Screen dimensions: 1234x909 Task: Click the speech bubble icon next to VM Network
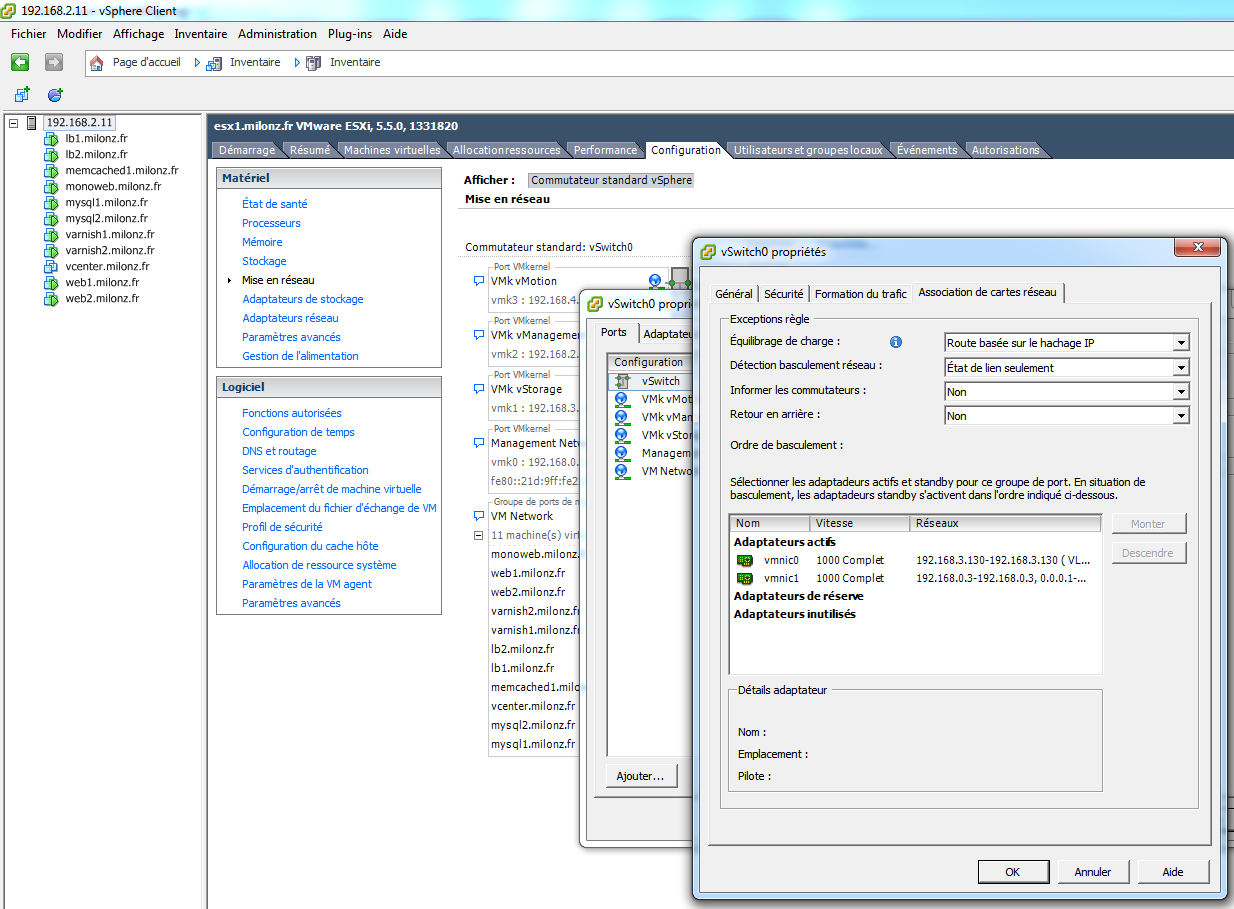click(479, 516)
